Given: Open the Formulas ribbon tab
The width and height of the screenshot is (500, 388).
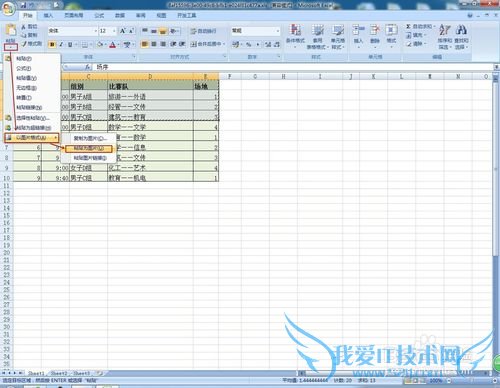Looking at the screenshot, I should coord(99,15).
